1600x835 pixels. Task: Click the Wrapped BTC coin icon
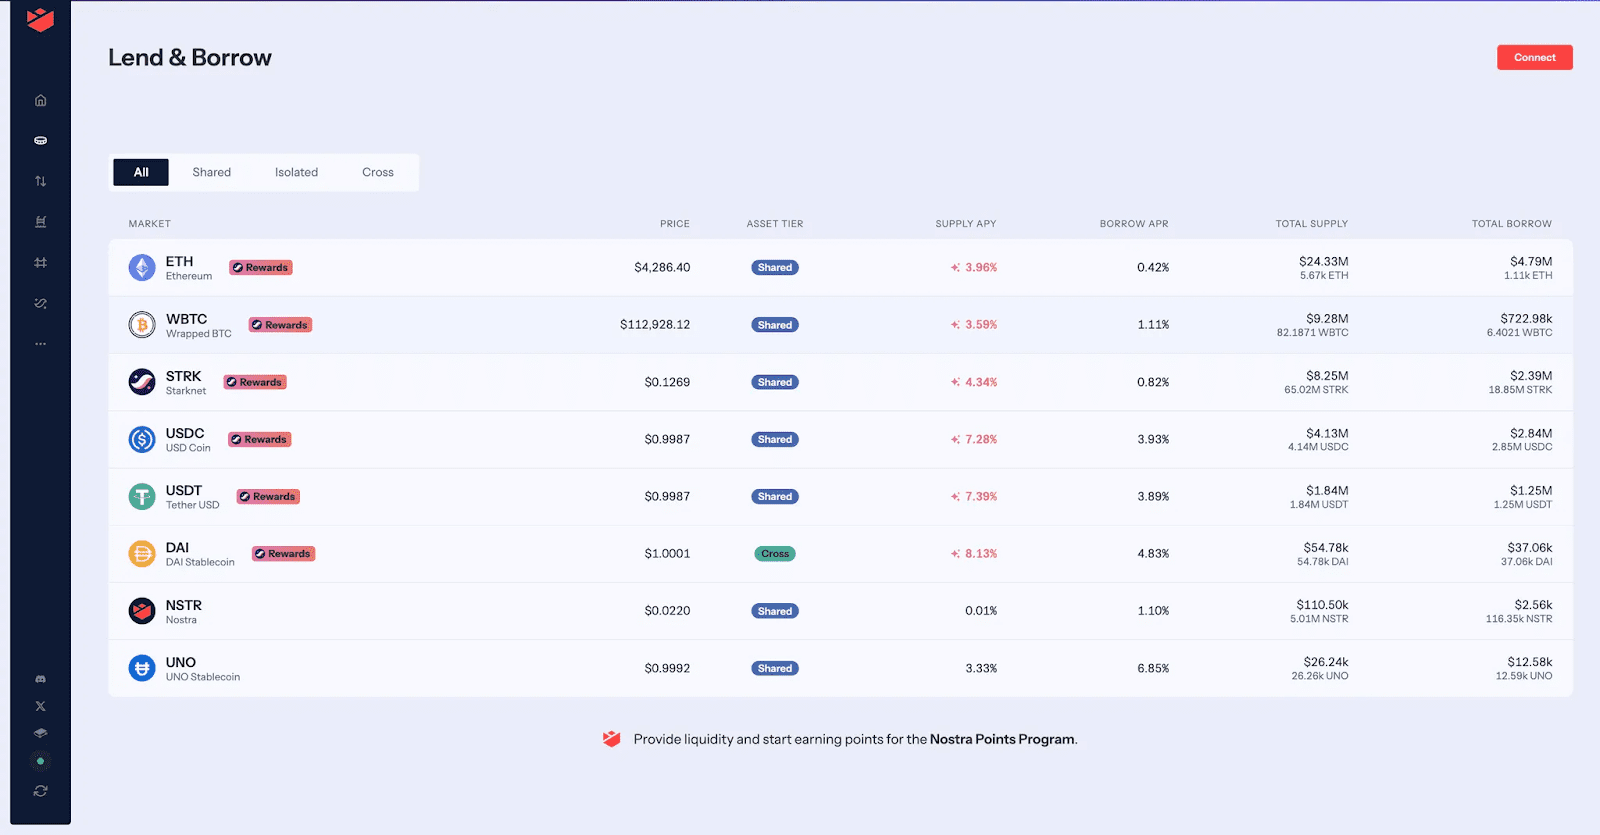point(142,324)
